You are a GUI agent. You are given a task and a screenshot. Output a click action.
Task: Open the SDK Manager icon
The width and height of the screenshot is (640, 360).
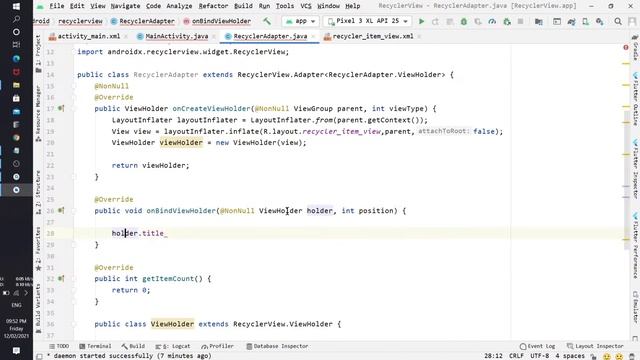(x=599, y=21)
